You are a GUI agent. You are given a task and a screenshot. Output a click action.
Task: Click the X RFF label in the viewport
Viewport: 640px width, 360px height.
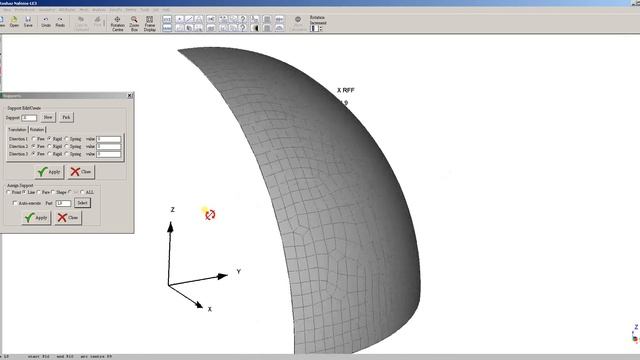(346, 90)
